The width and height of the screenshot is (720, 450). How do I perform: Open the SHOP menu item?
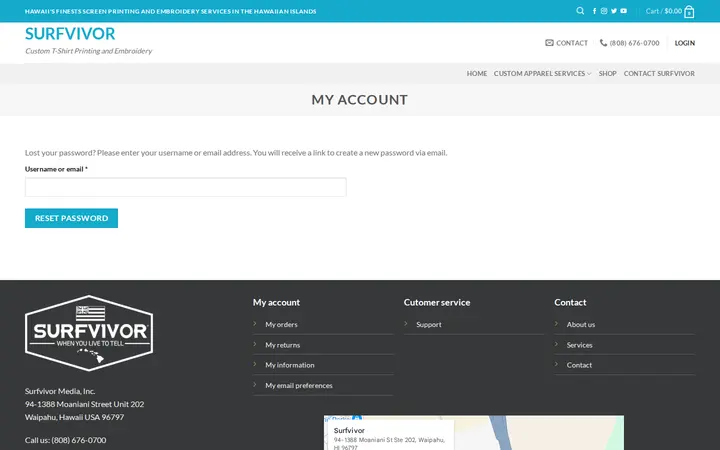pos(608,73)
